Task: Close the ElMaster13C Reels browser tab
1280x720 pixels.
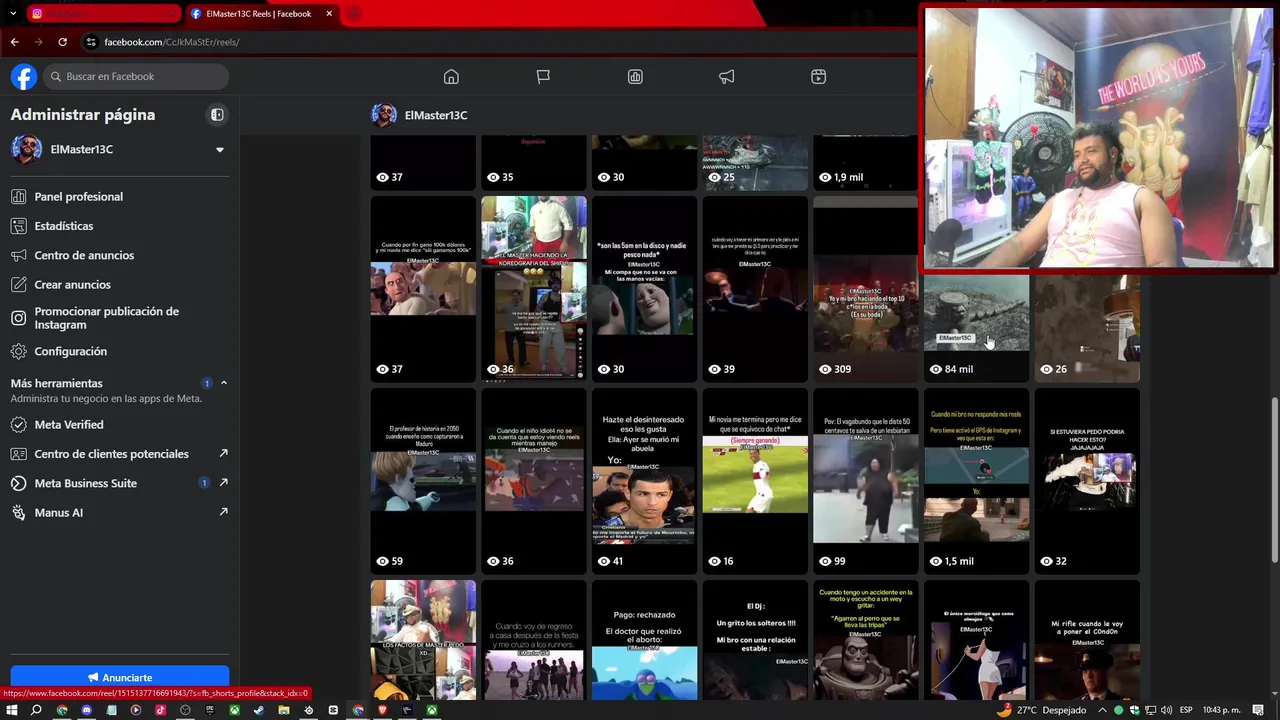Action: [x=331, y=14]
